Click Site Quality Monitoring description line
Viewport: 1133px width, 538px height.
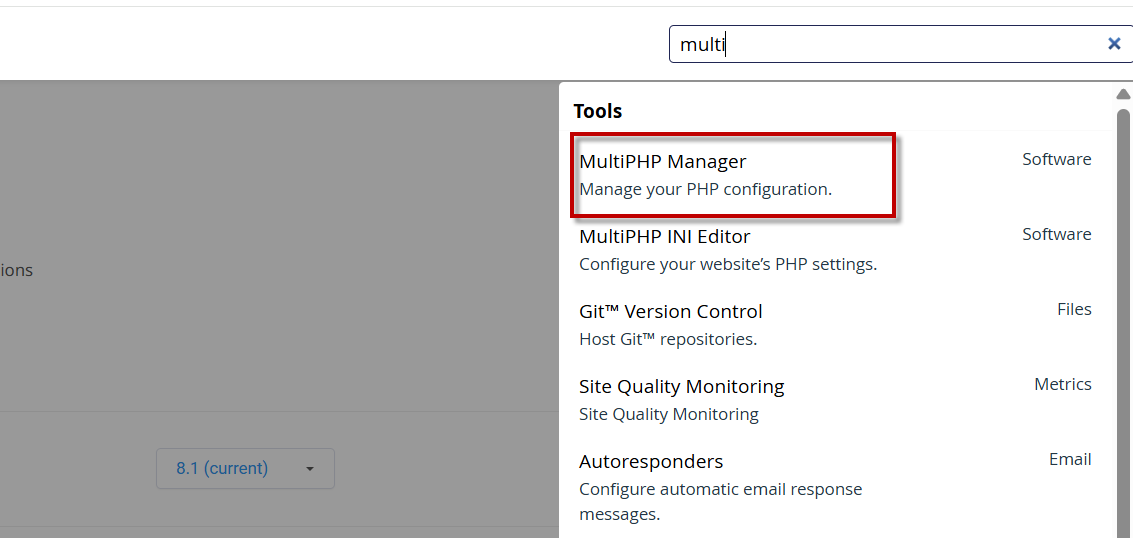point(668,414)
